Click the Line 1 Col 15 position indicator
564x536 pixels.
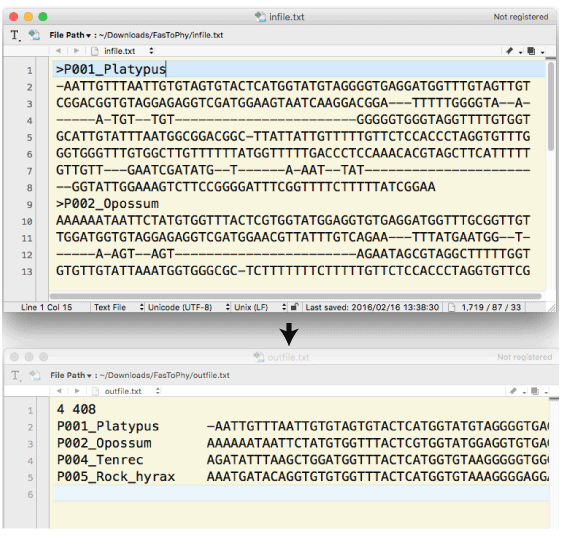pyautogui.click(x=46, y=307)
